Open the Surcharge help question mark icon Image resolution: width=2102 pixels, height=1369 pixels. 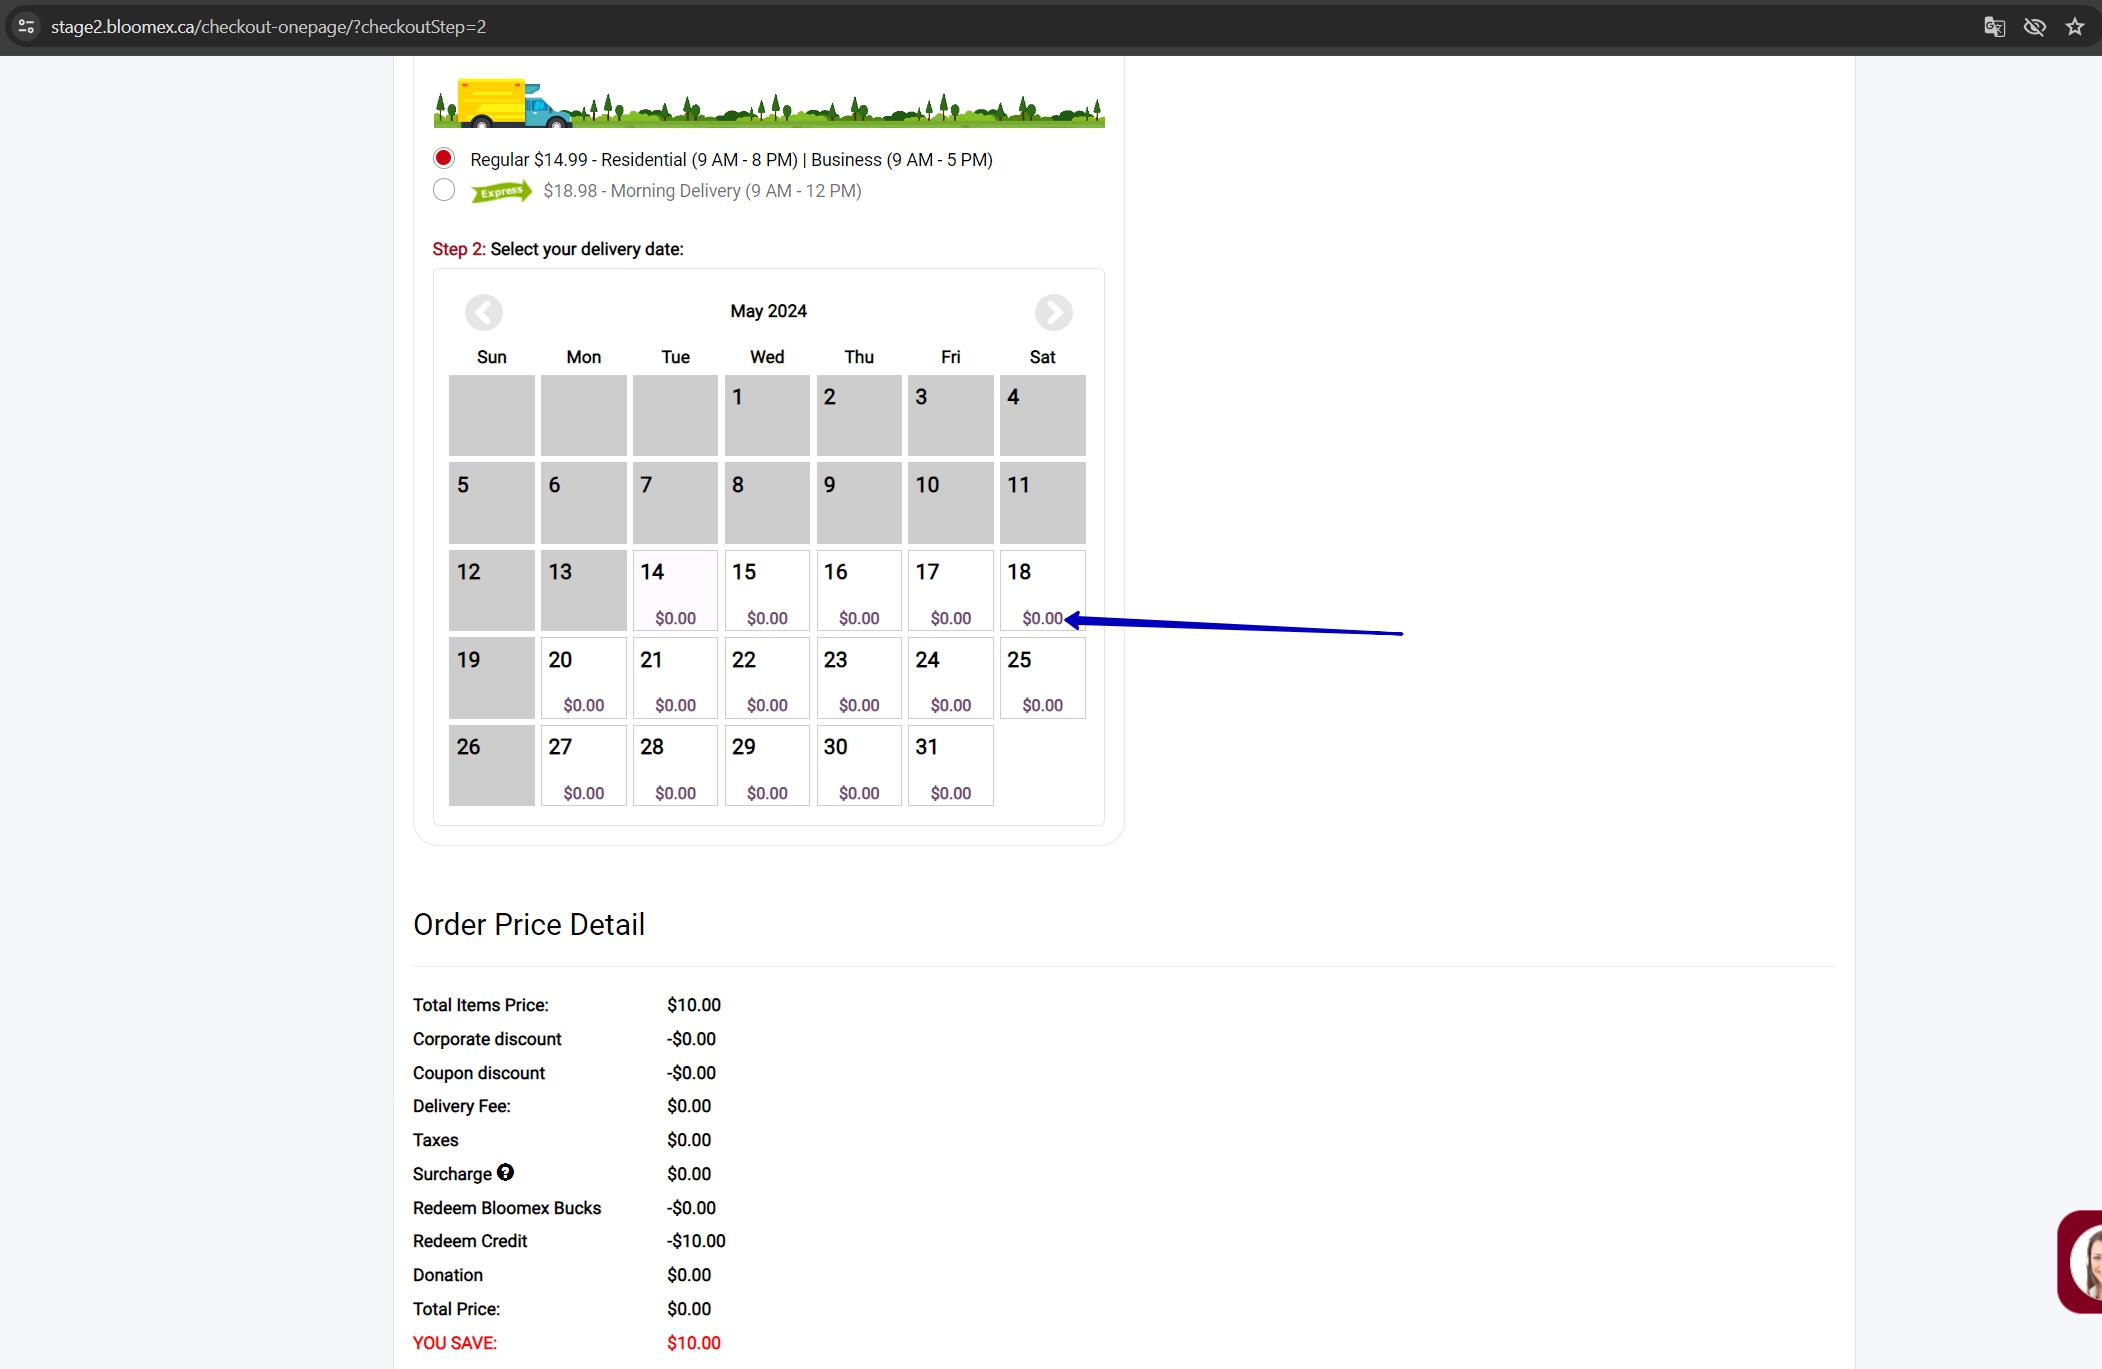[506, 1172]
